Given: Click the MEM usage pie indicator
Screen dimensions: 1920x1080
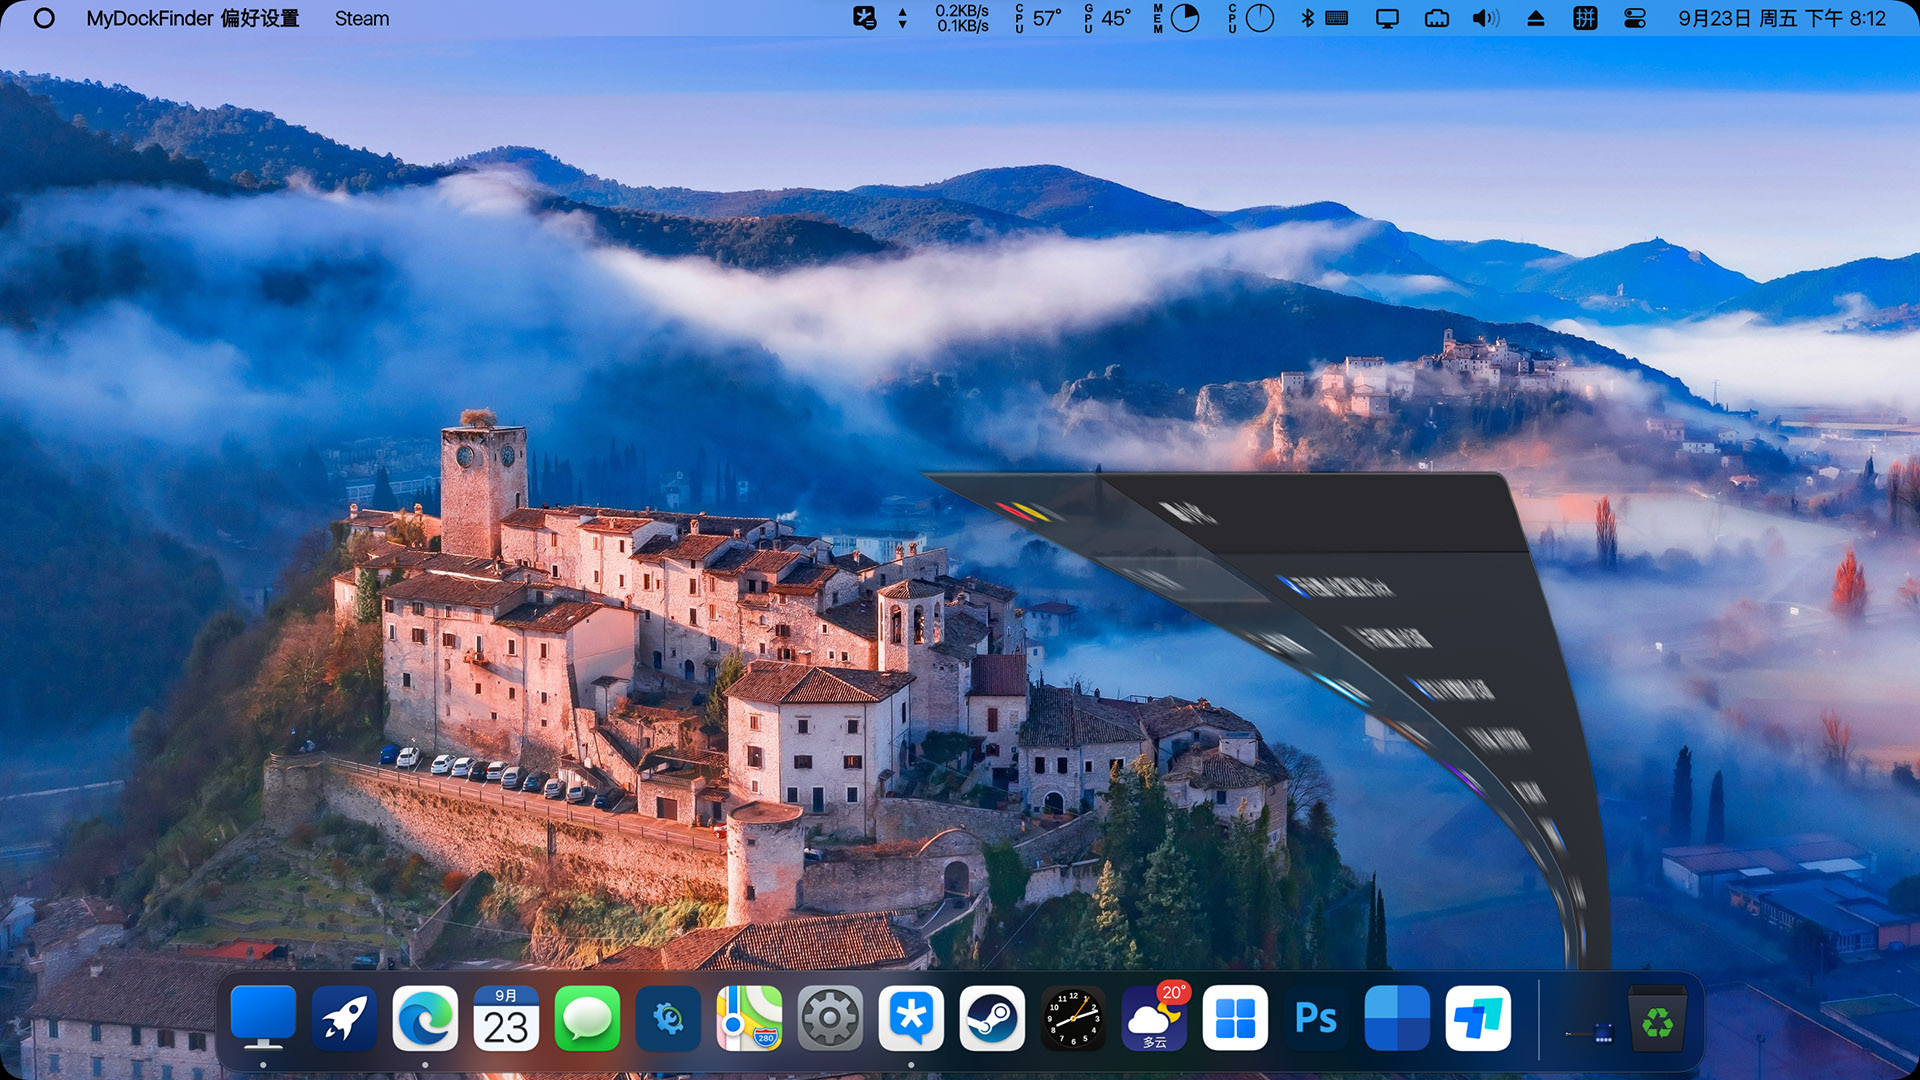Looking at the screenshot, I should pyautogui.click(x=1176, y=18).
